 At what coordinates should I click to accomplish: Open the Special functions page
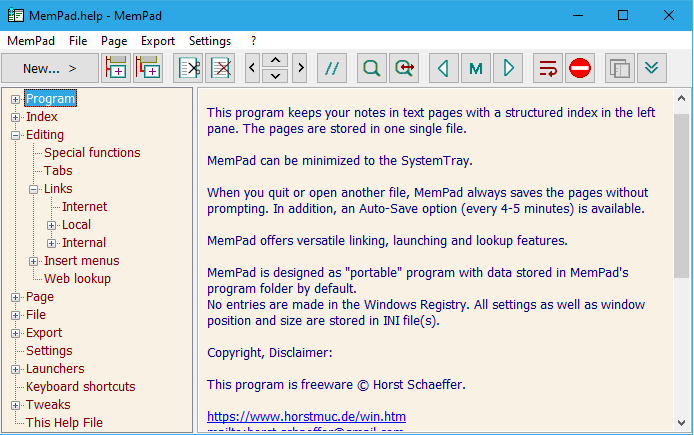92,153
